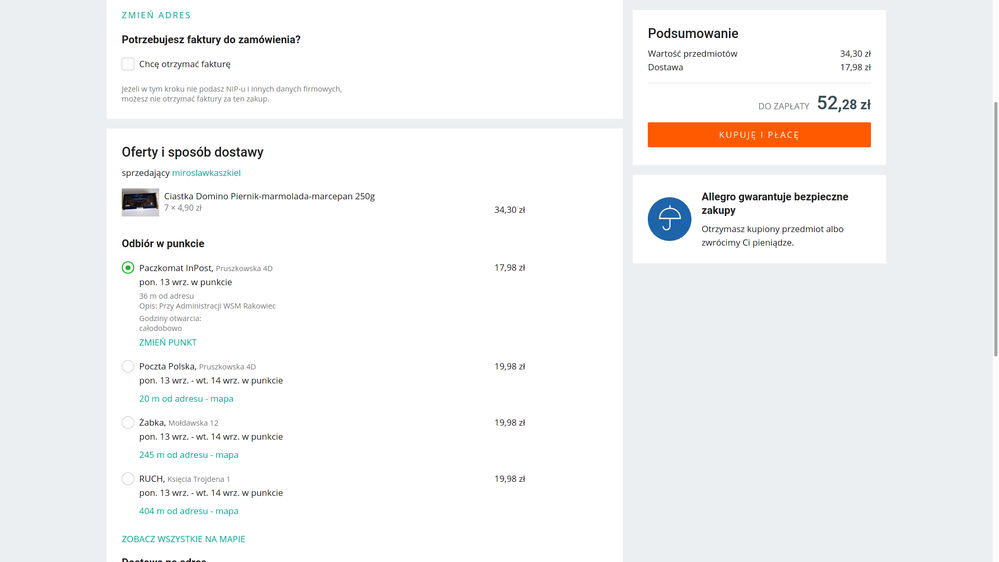The width and height of the screenshot is (999, 562).
Task: Click the 'Ciastka Domino Piernik-marmolada-marcepan 250g' title
Action: 269,196
